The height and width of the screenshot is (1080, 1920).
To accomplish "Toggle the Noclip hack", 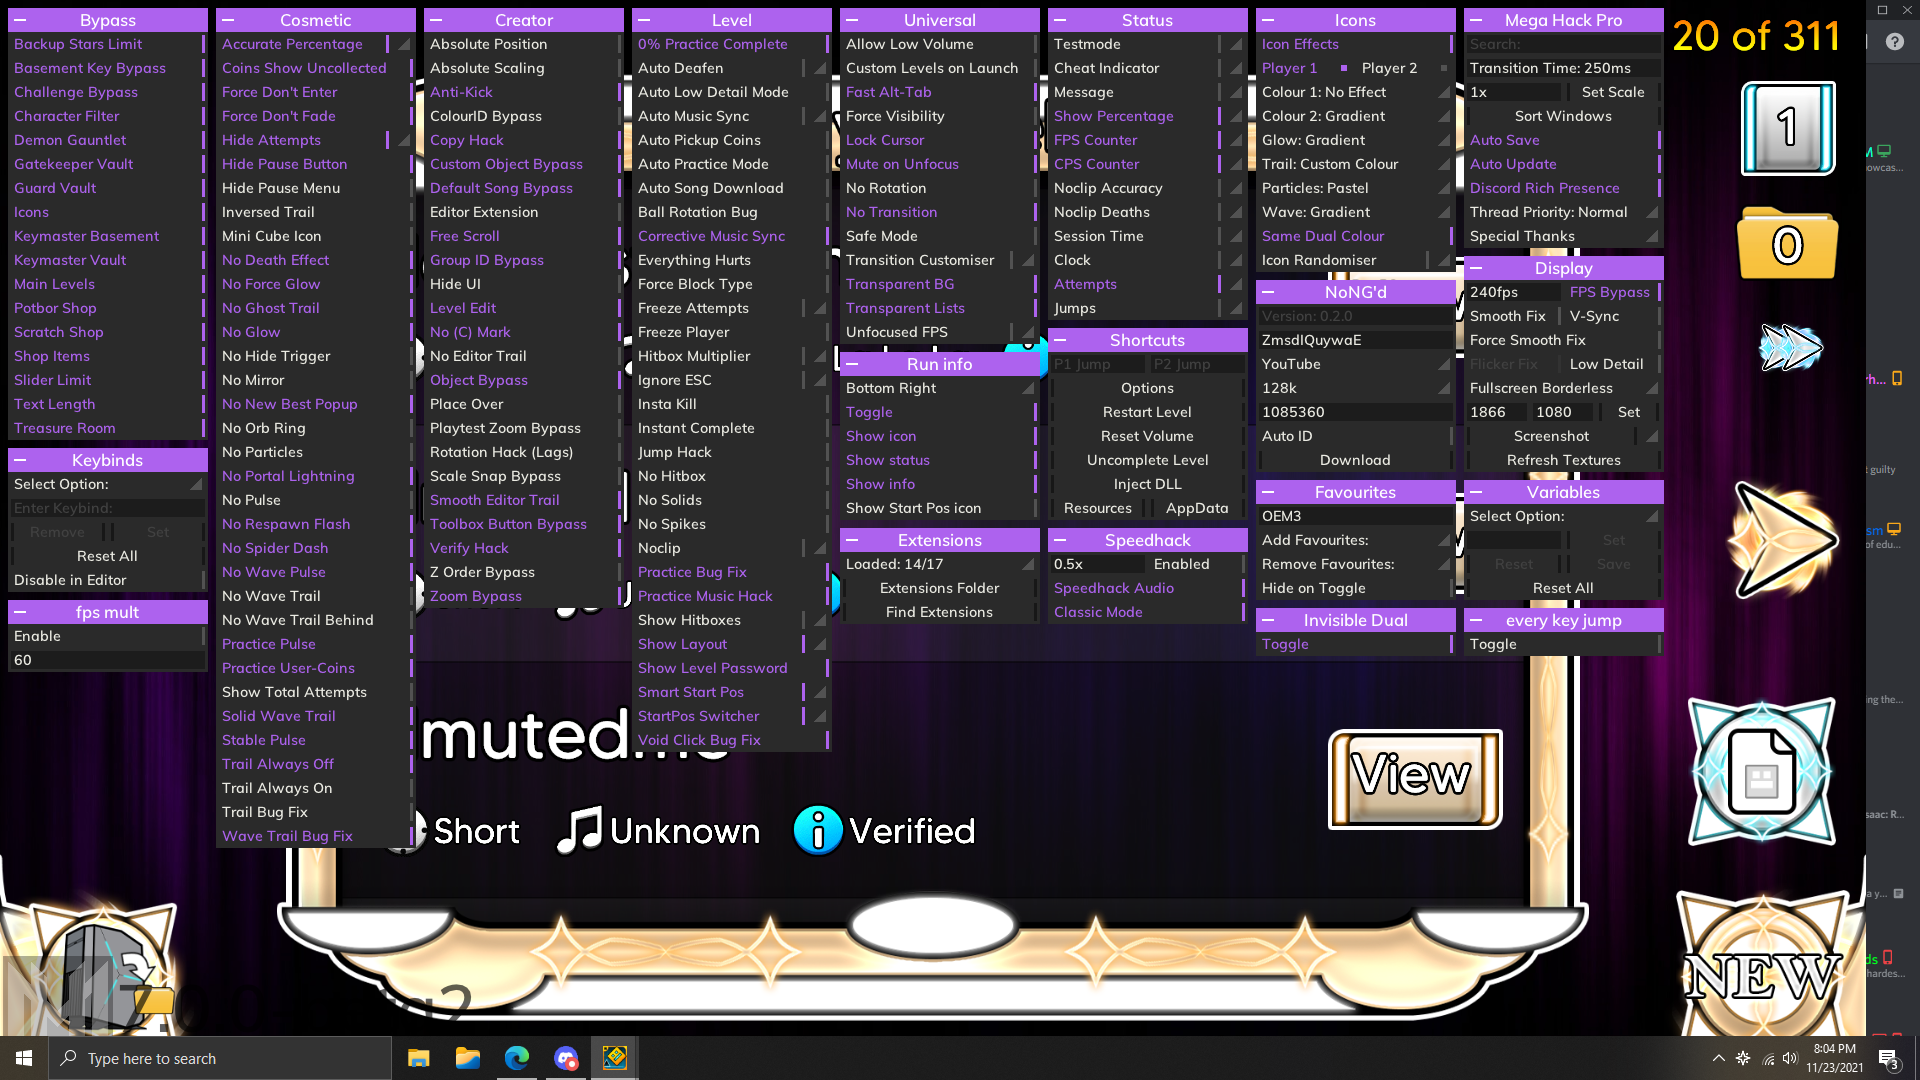I will 659,548.
